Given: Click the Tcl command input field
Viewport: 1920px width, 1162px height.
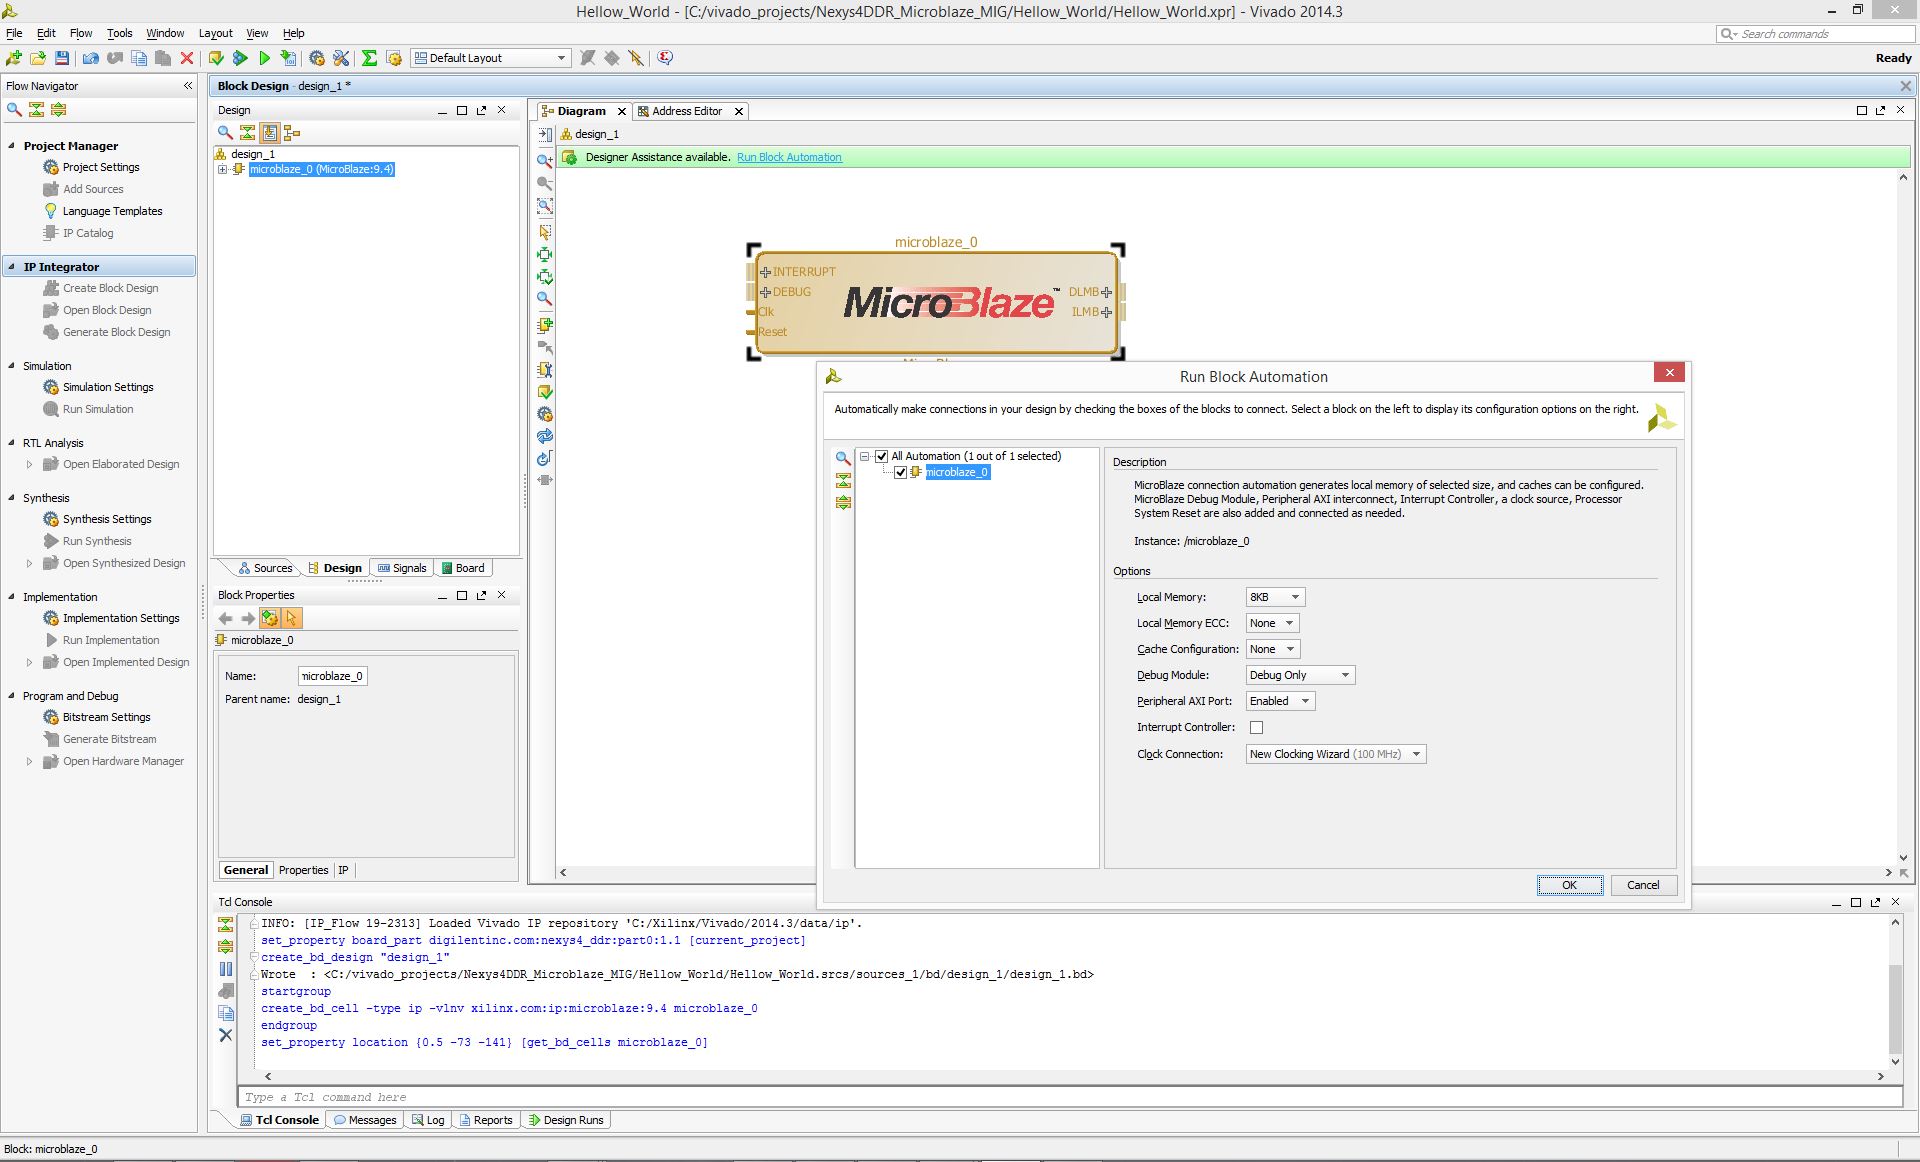Looking at the screenshot, I should (1069, 1097).
